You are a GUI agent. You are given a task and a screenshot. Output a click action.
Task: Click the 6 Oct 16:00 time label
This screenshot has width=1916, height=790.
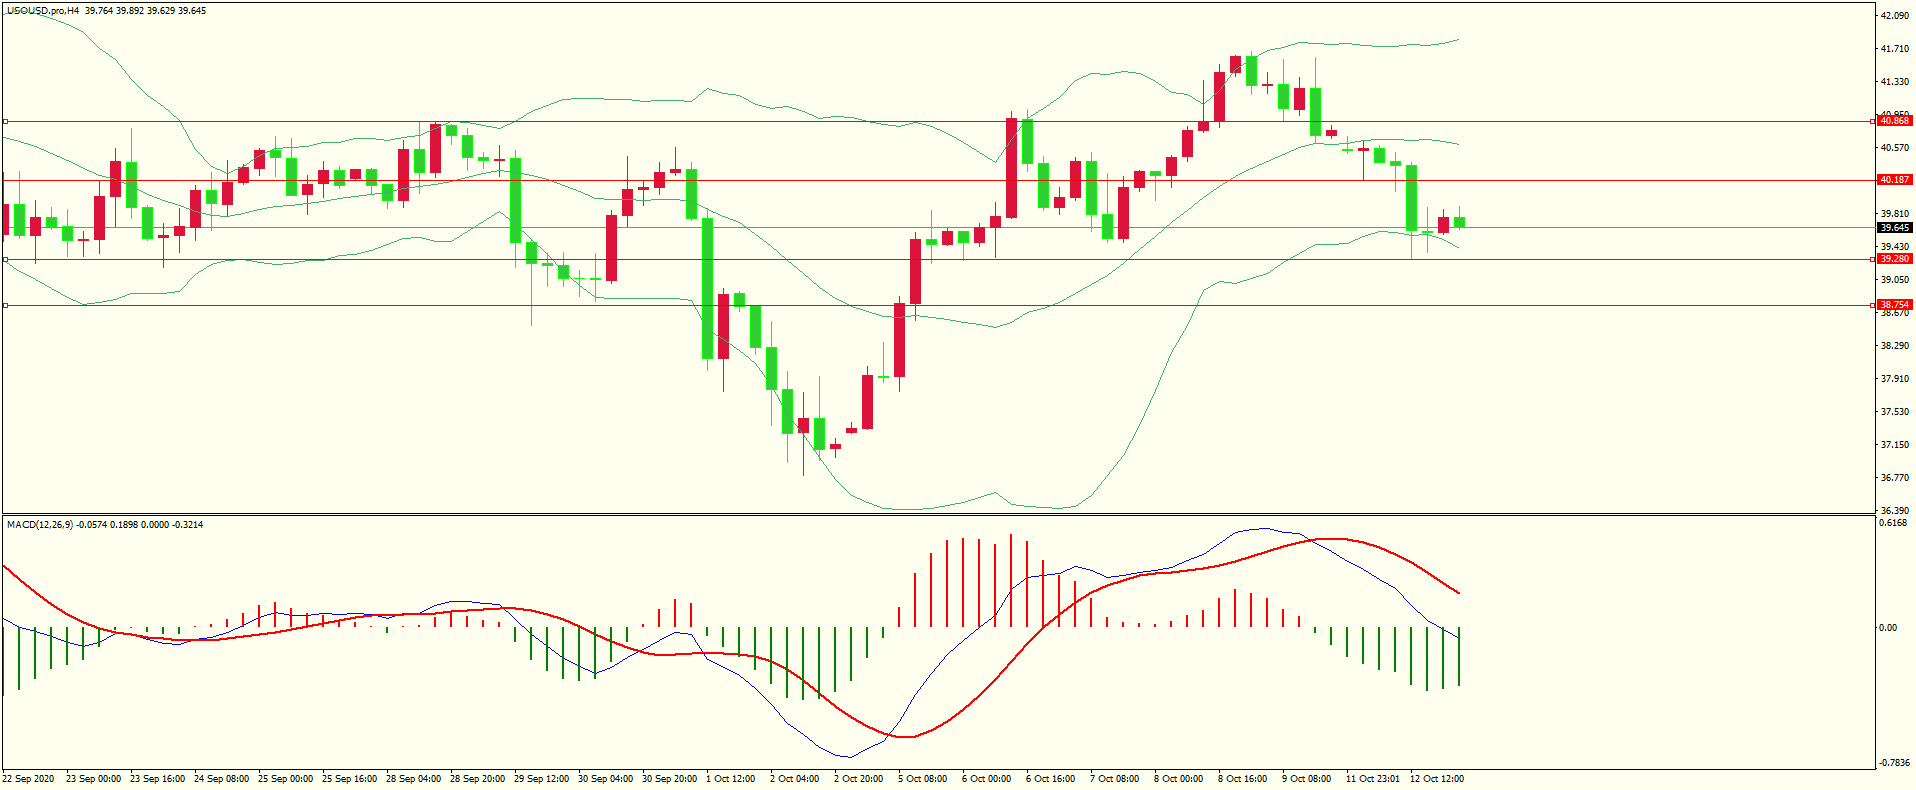[x=1051, y=779]
